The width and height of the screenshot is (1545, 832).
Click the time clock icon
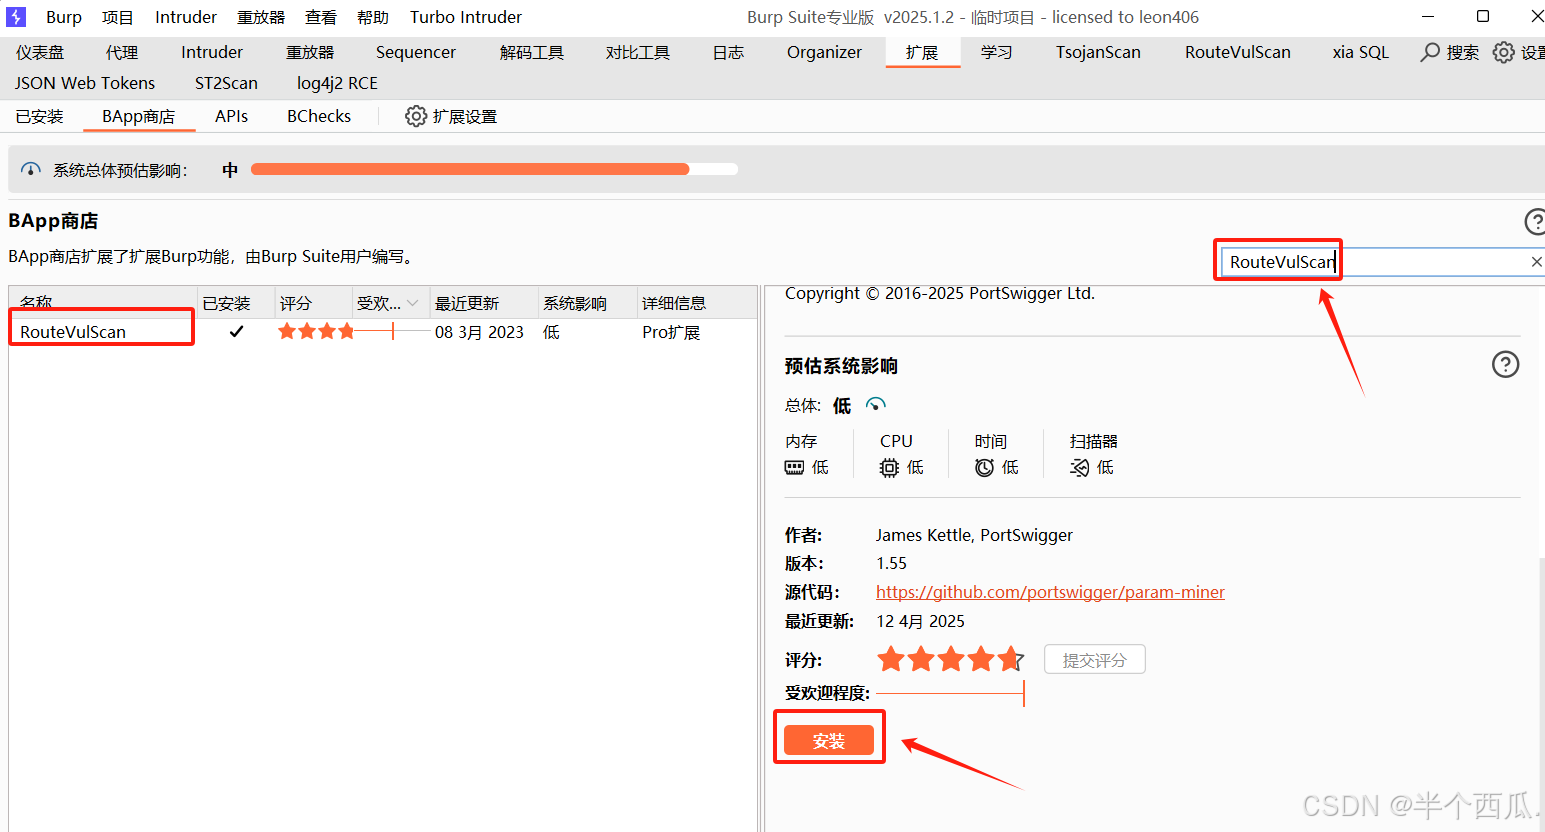tap(984, 467)
